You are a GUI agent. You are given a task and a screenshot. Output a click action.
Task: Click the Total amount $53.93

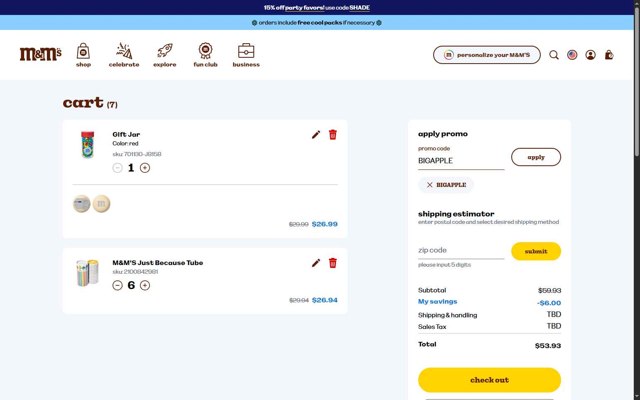548,346
